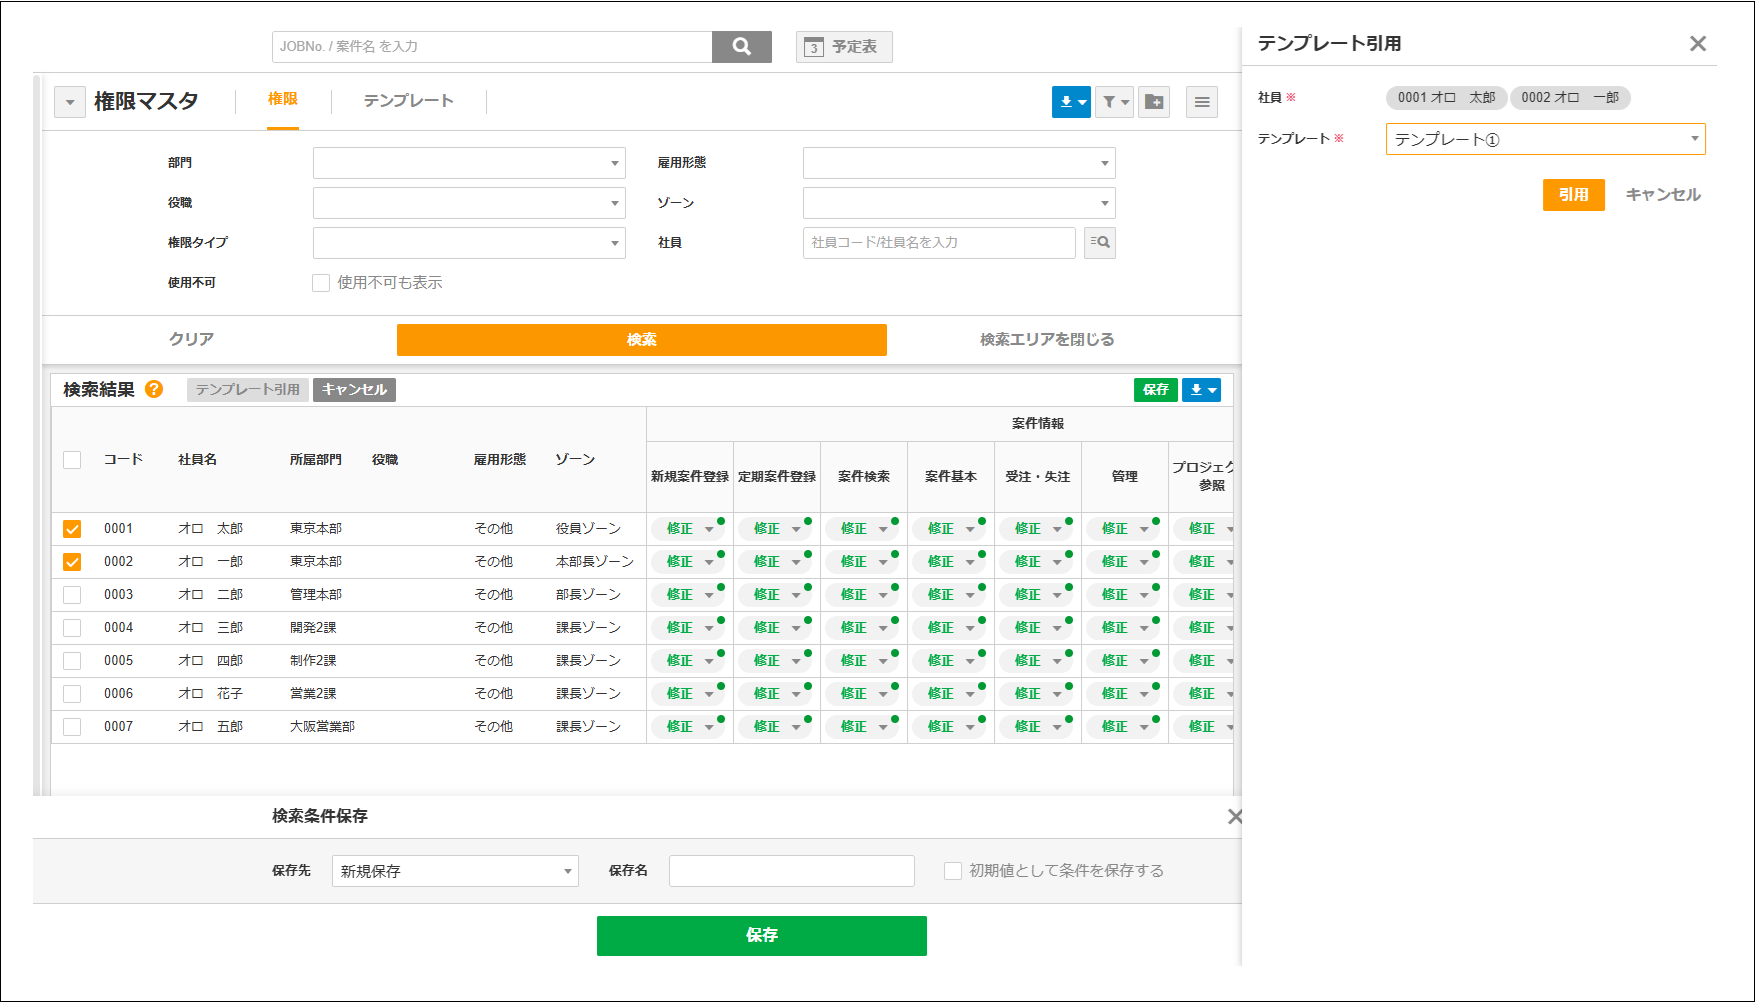Enable 使用不可も表示 checkbox
The image size is (1758, 1005).
(321, 283)
